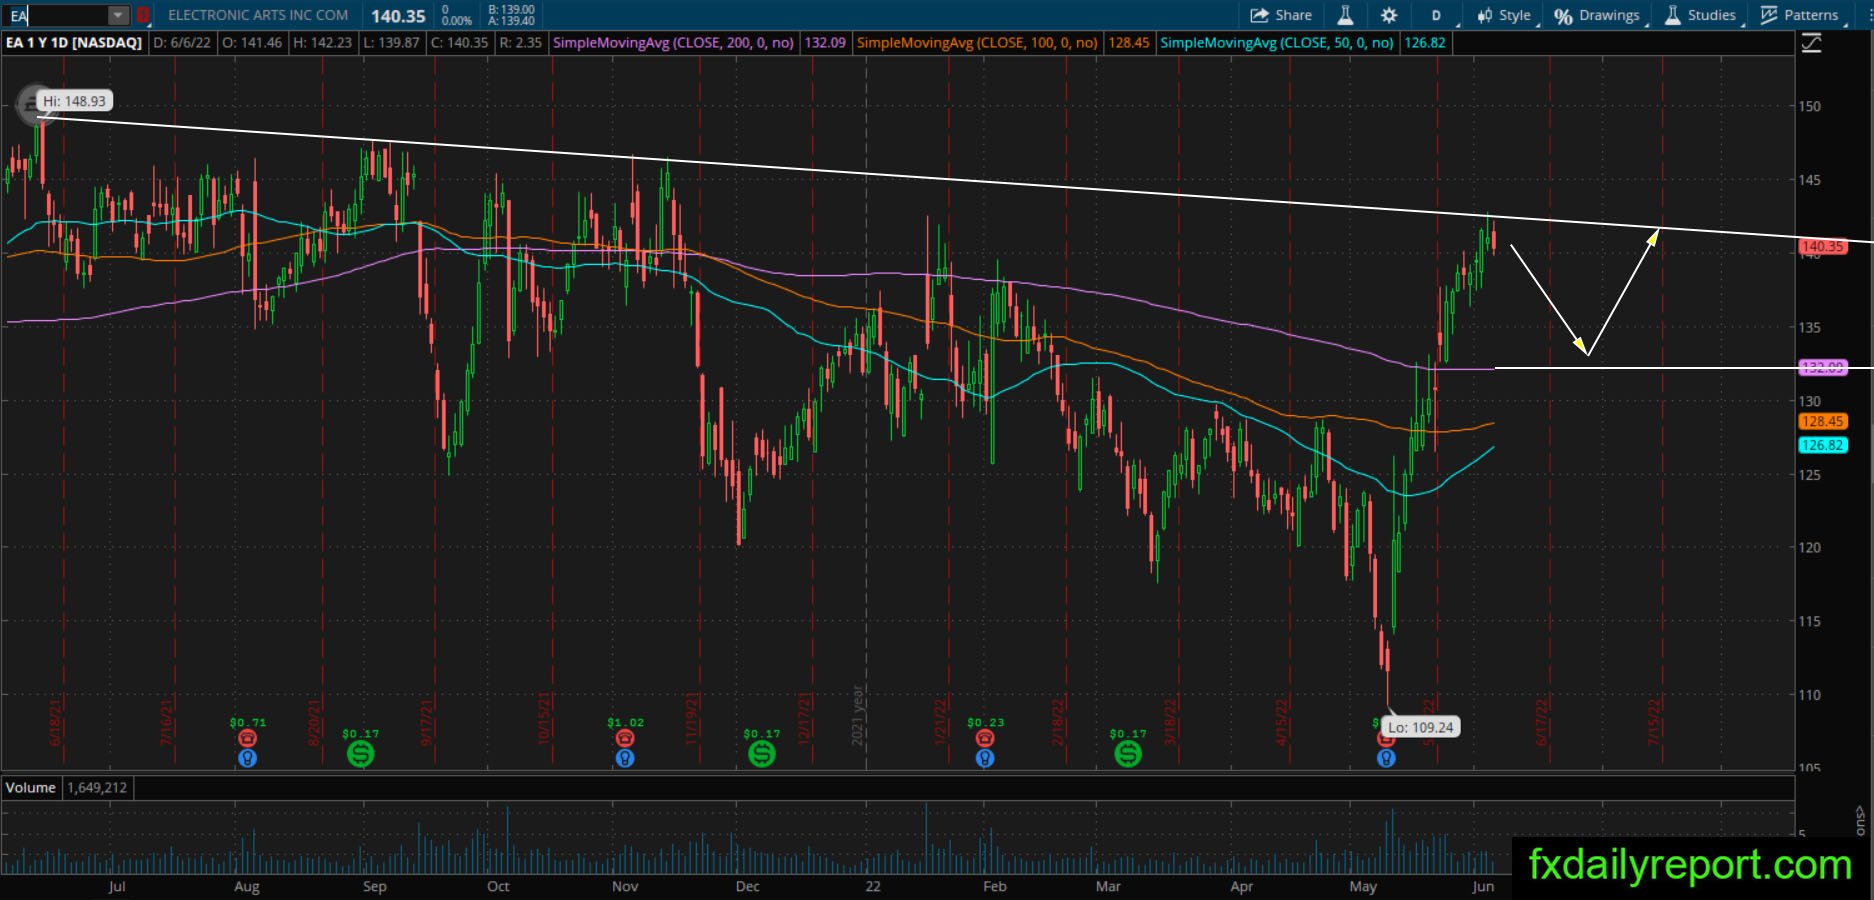The height and width of the screenshot is (900, 1874).
Task: Click the February earnings phone icon ($0.23)
Action: coord(985,738)
